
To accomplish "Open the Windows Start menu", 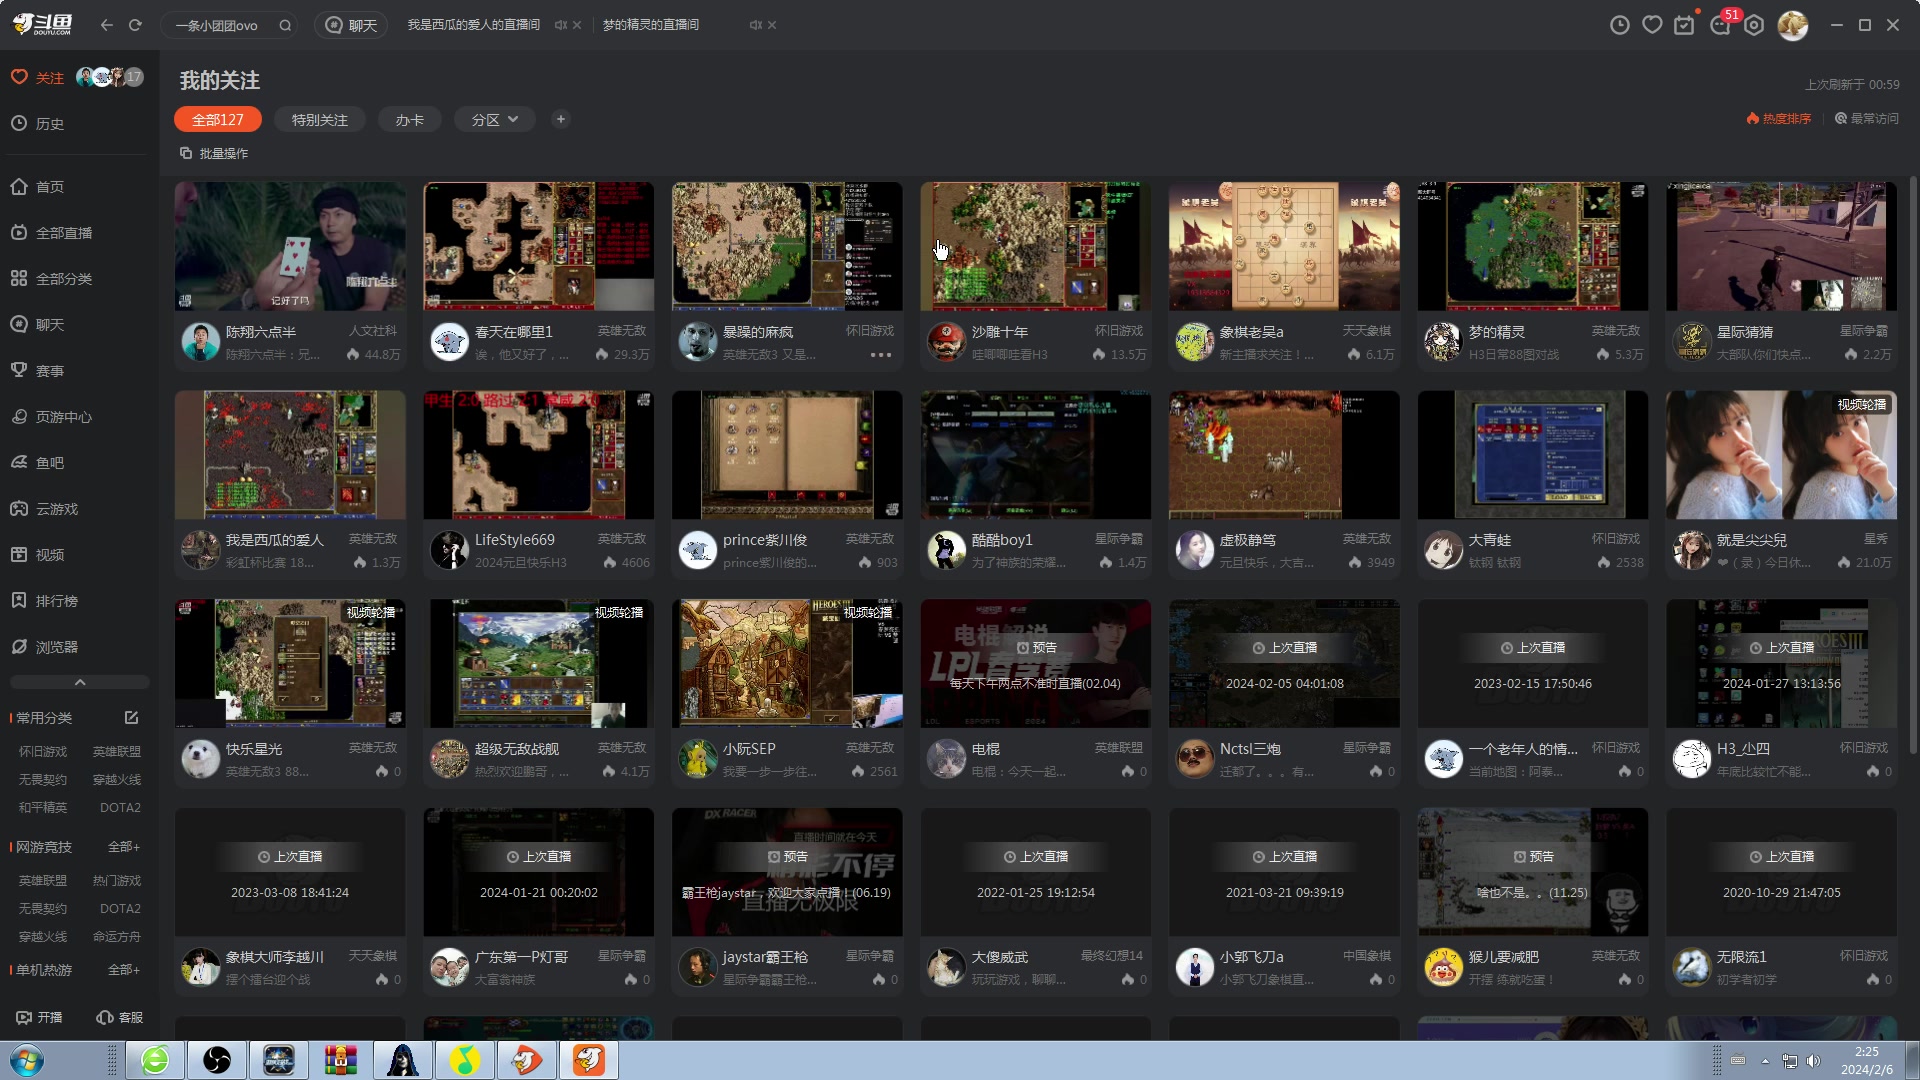I will (27, 1060).
